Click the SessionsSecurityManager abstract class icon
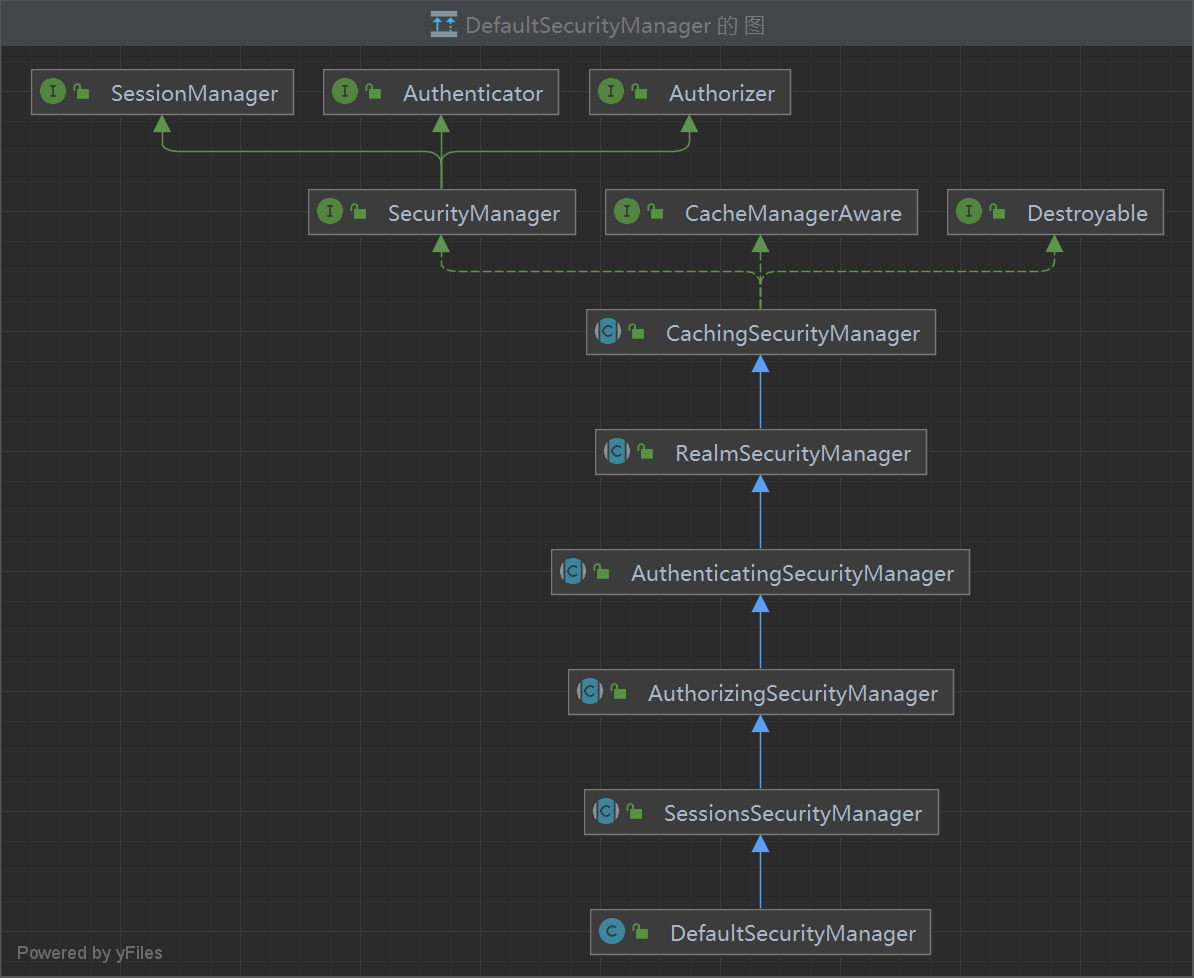Screen dimensions: 1194x978 605,812
